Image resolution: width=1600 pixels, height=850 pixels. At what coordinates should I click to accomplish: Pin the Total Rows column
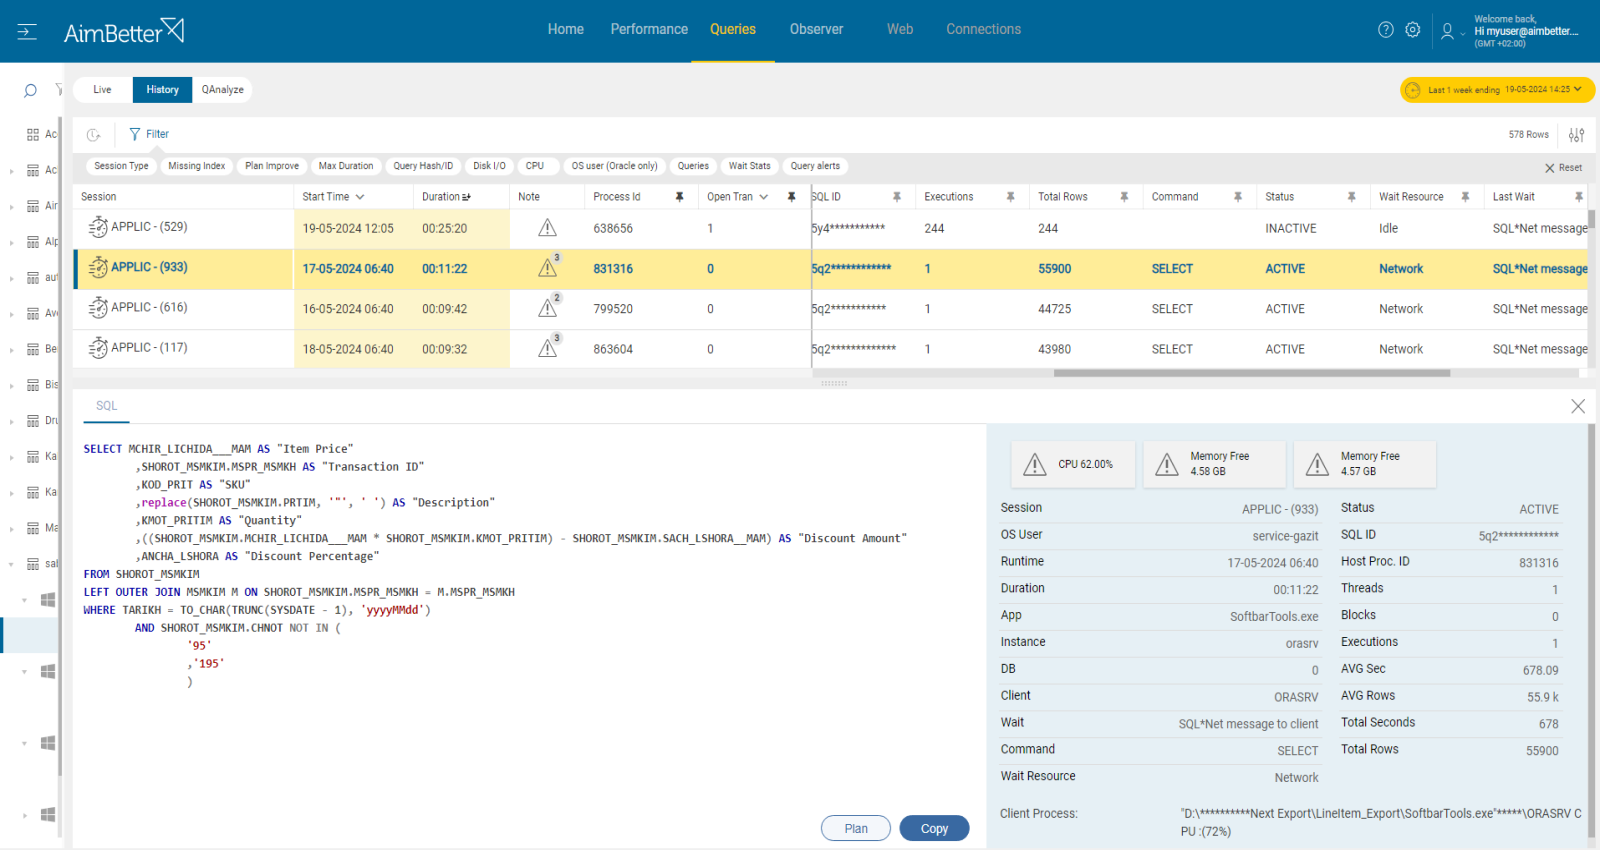[x=1124, y=197]
